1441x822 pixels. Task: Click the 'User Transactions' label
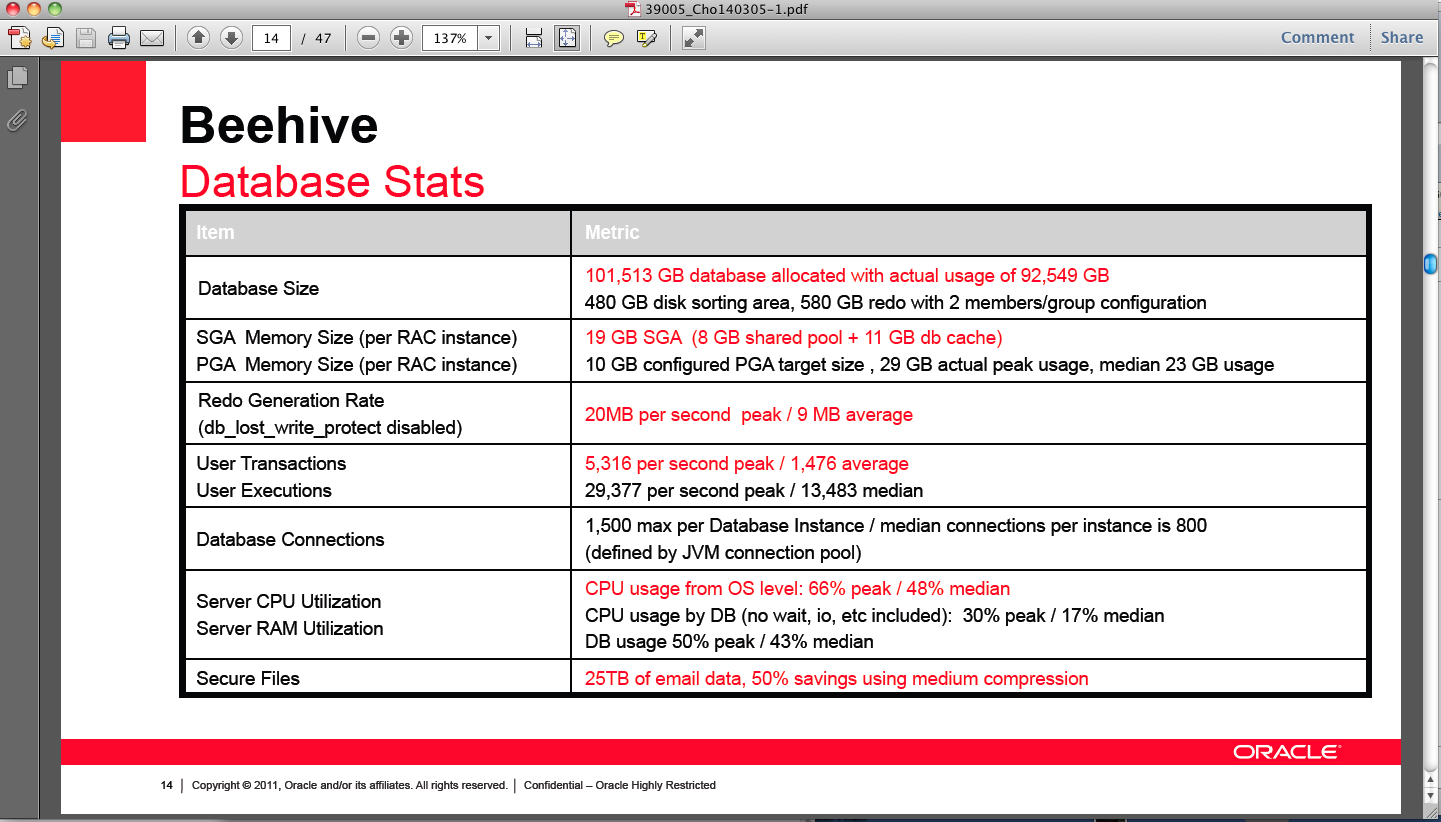(271, 463)
